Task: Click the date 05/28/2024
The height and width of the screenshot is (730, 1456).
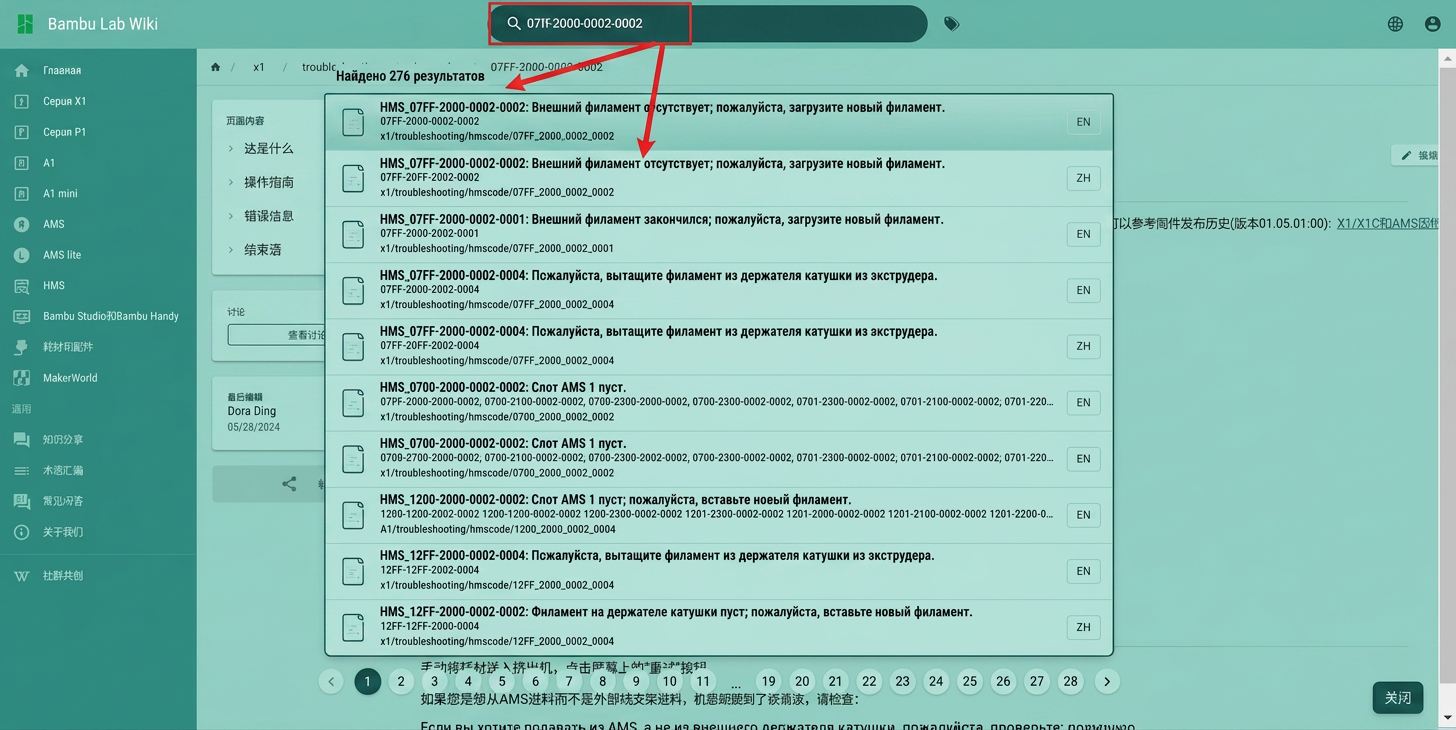Action: [254, 427]
